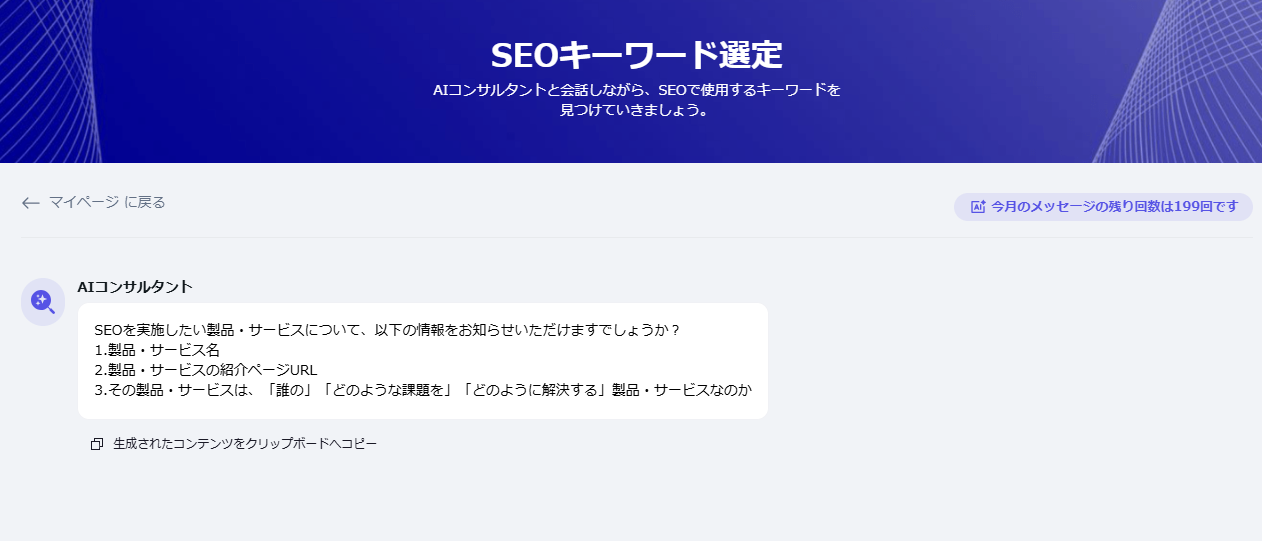Click the 見つけていきましょう subtitle line

636,111
